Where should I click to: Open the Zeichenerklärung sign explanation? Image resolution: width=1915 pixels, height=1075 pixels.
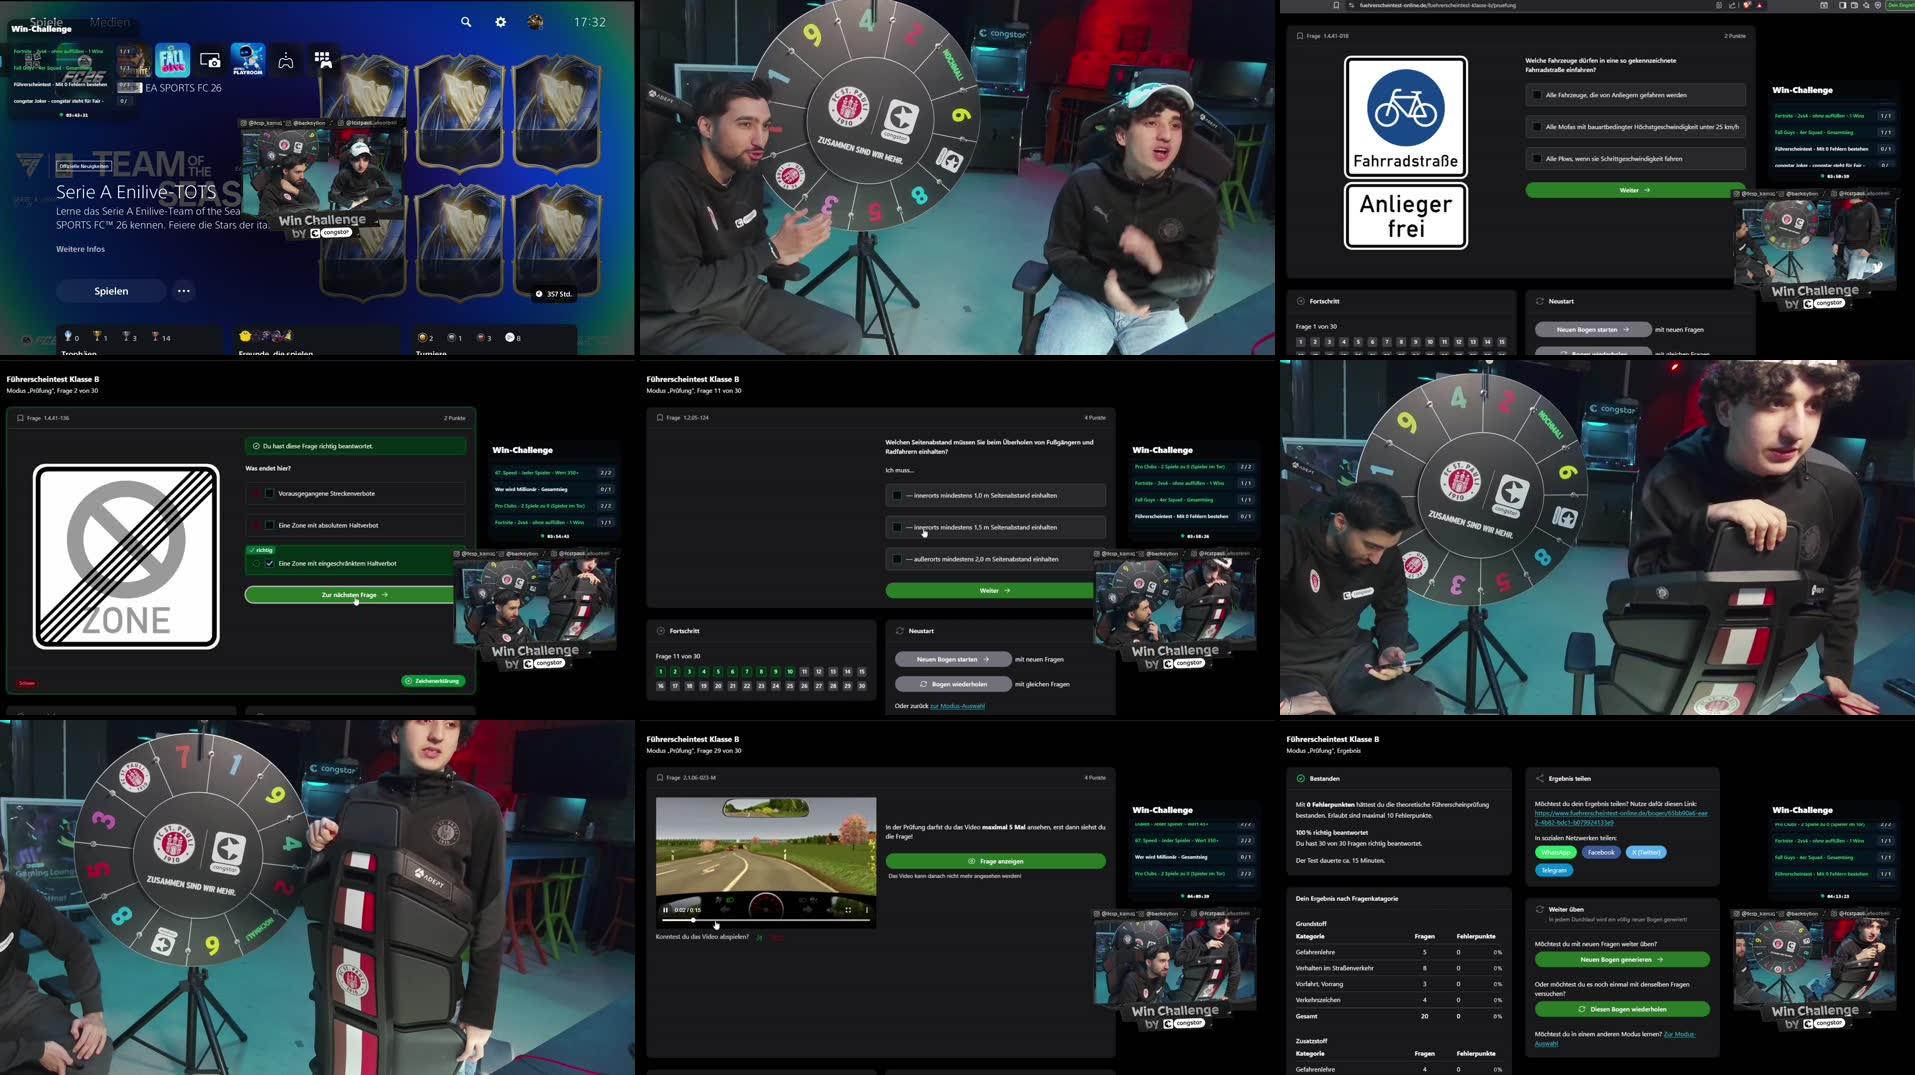coord(434,681)
